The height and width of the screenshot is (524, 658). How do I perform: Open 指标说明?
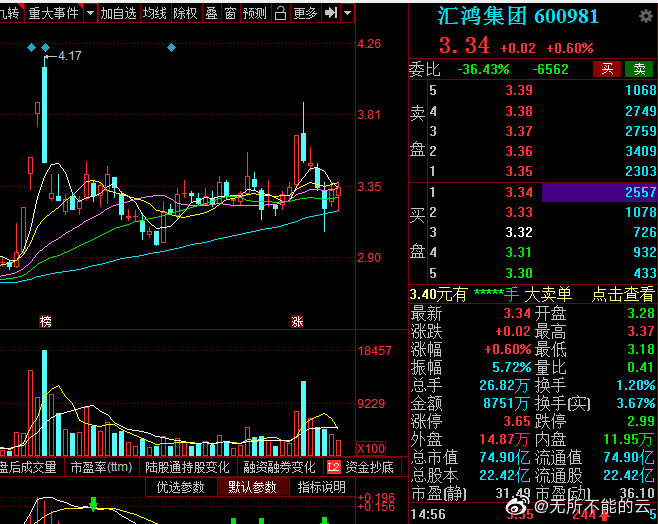click(x=322, y=487)
